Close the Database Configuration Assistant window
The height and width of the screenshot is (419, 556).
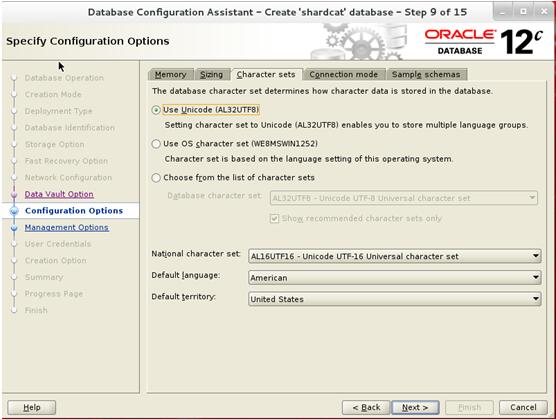click(544, 12)
